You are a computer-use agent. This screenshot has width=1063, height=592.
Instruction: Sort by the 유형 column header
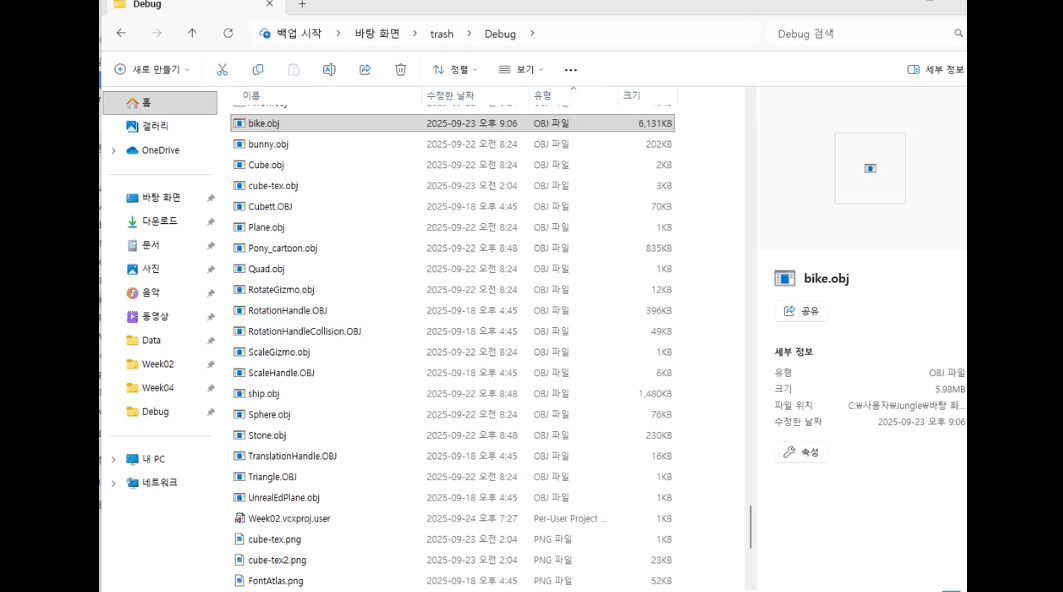542,96
